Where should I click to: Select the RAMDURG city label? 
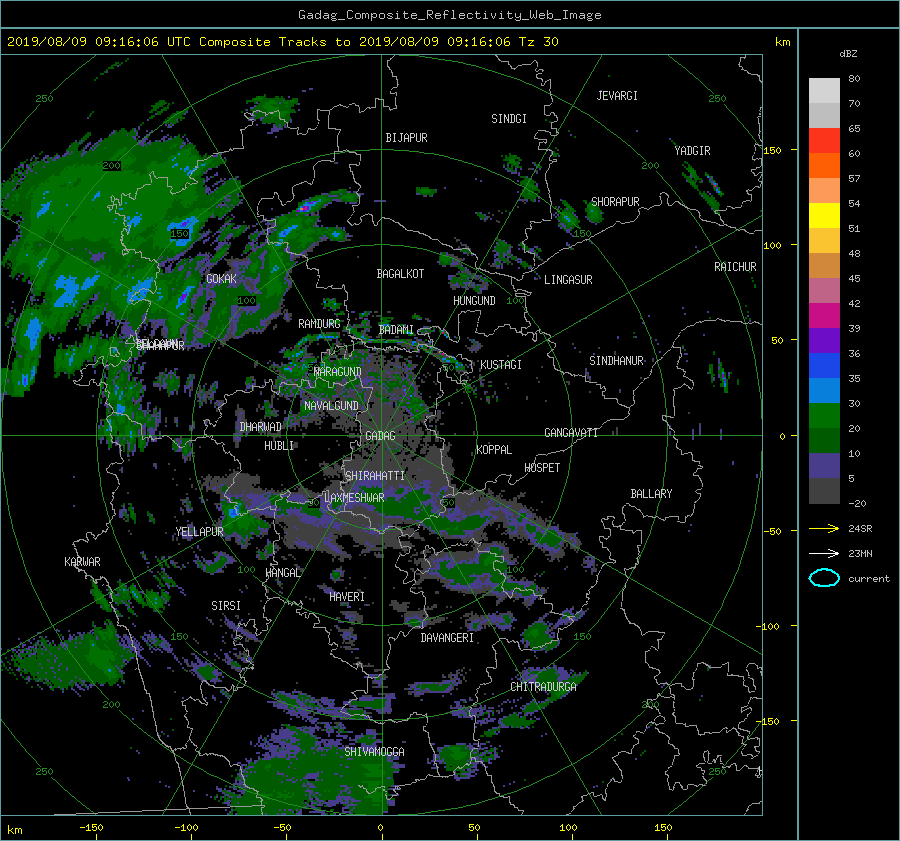click(319, 324)
